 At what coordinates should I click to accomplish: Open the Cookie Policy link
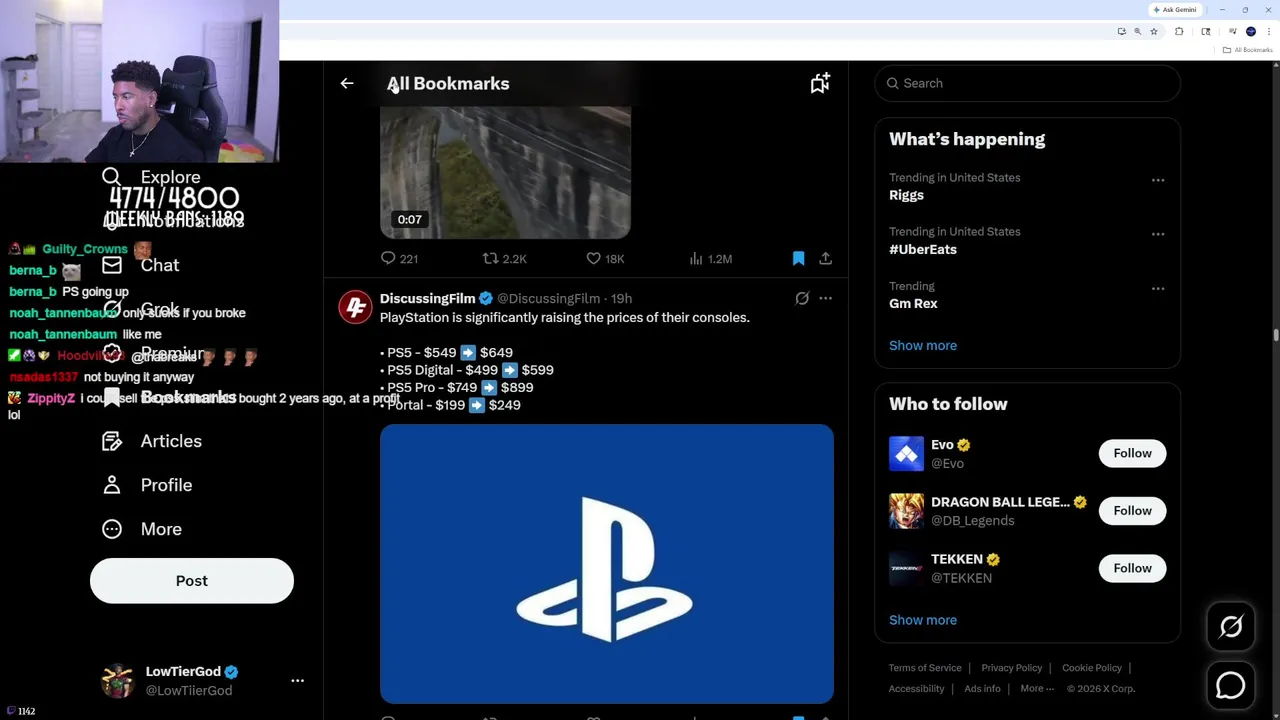click(x=1092, y=668)
